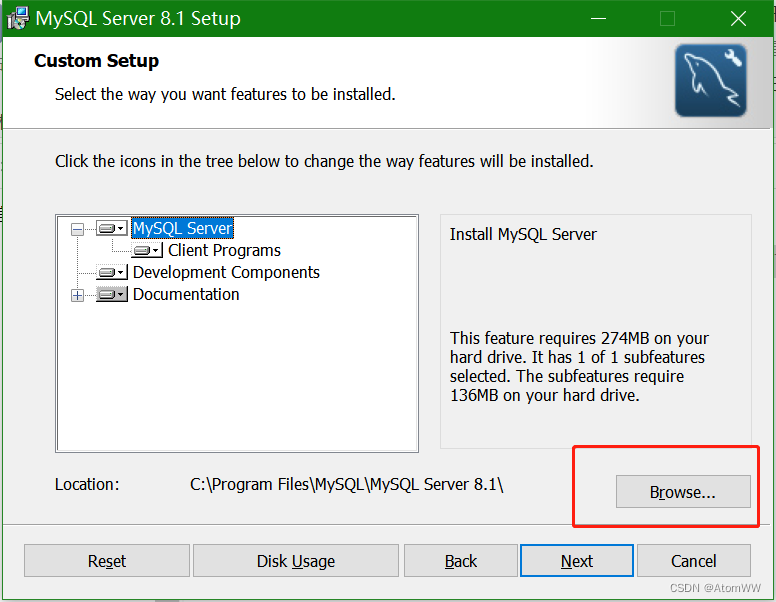Open the Disk Usage dialog
The width and height of the screenshot is (776, 602).
(x=296, y=561)
